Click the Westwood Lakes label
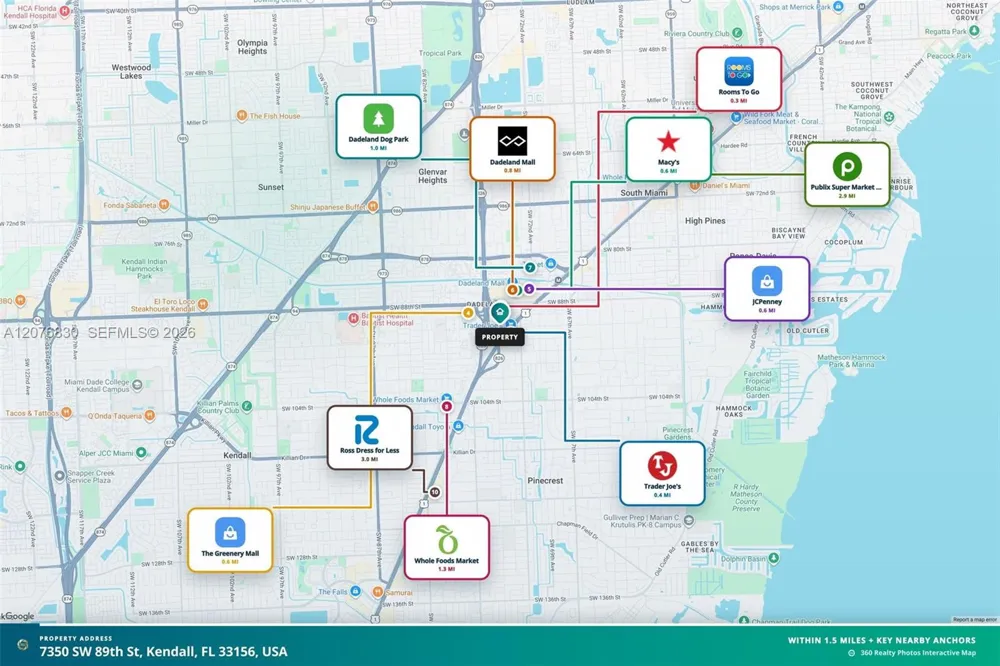 (131, 71)
